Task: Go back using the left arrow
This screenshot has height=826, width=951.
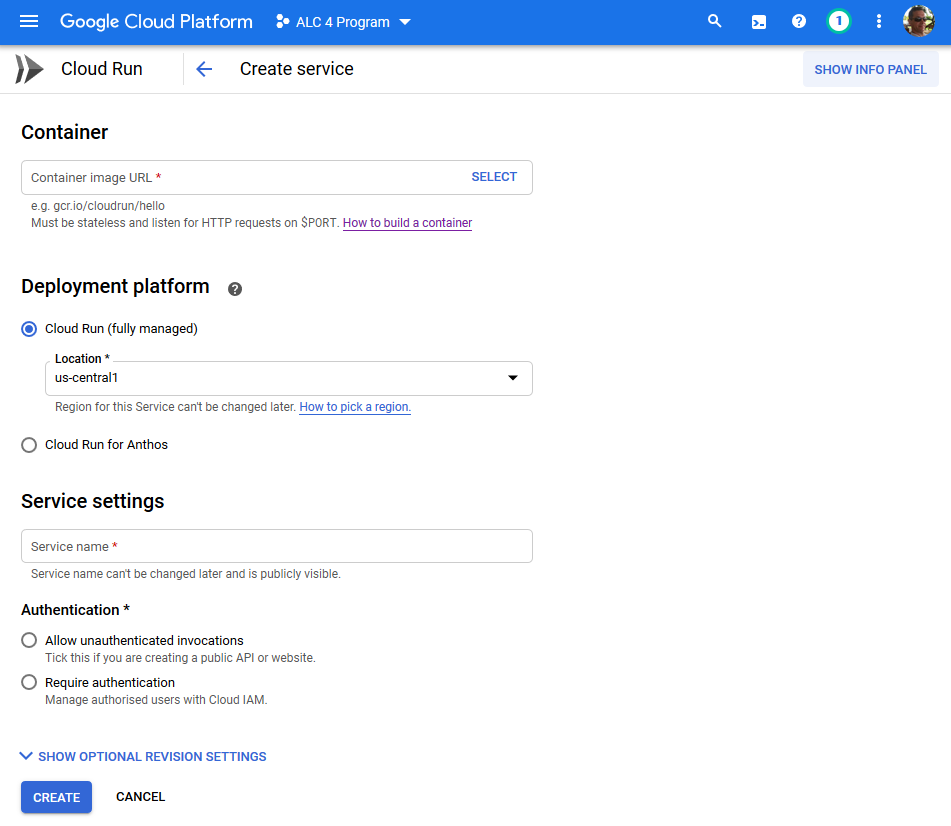Action: [204, 69]
